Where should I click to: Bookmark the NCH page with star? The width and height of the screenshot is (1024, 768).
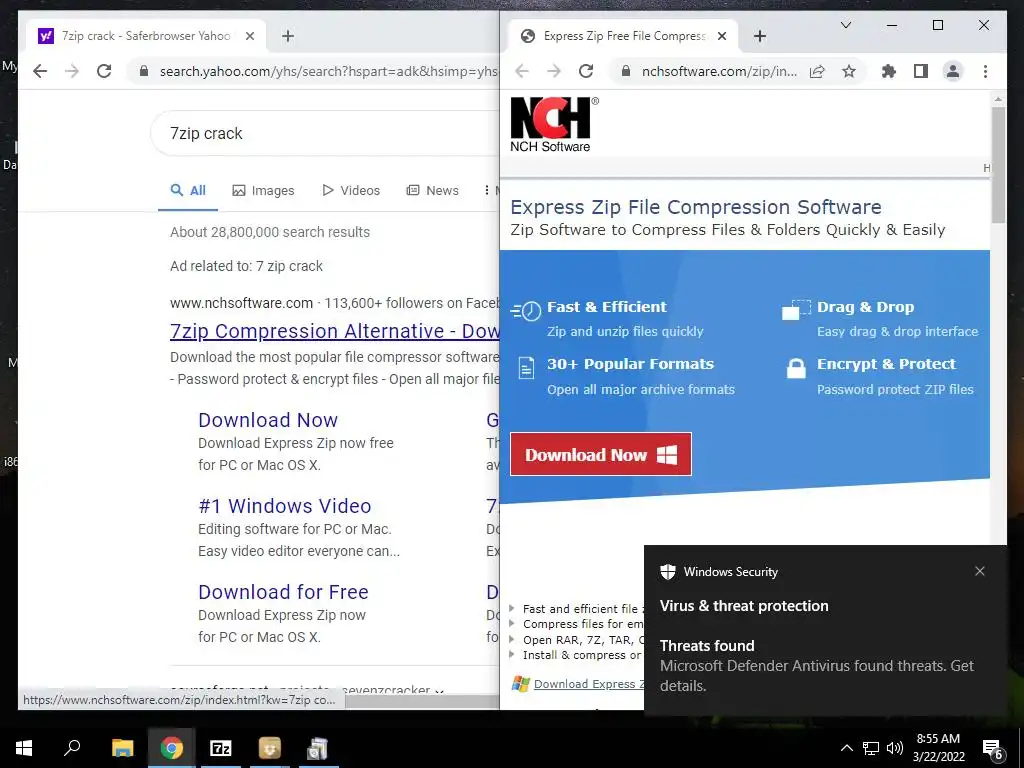848,71
